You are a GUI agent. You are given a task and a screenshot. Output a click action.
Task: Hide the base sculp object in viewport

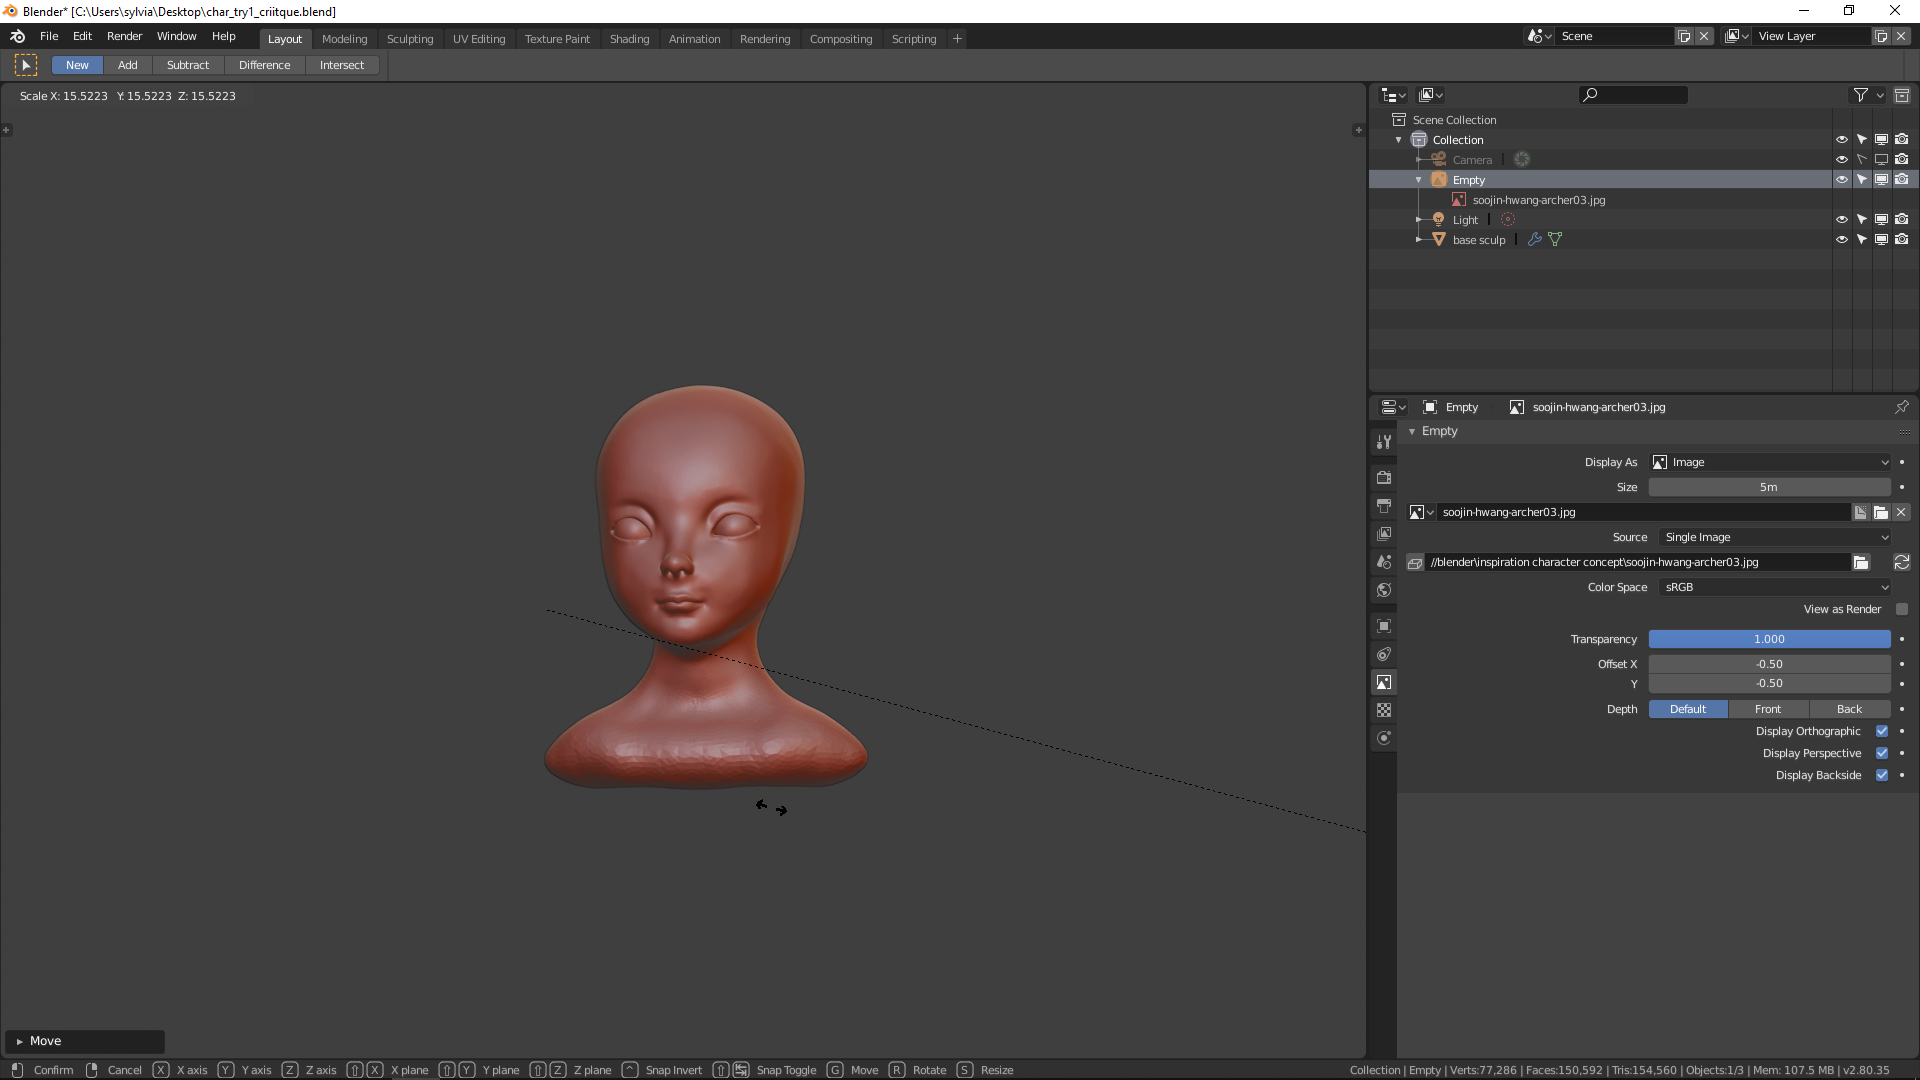tap(1841, 240)
